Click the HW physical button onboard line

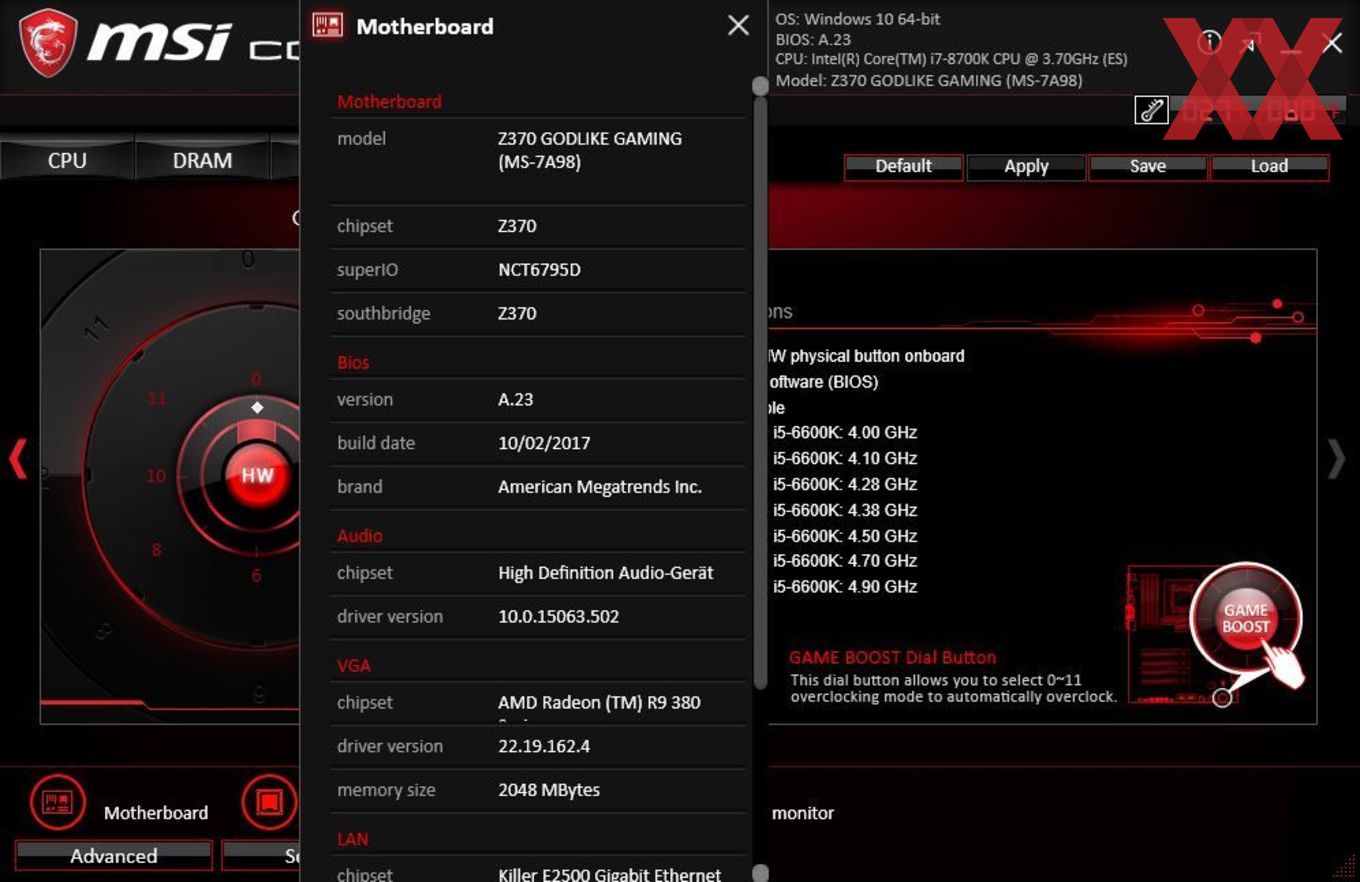pos(866,356)
